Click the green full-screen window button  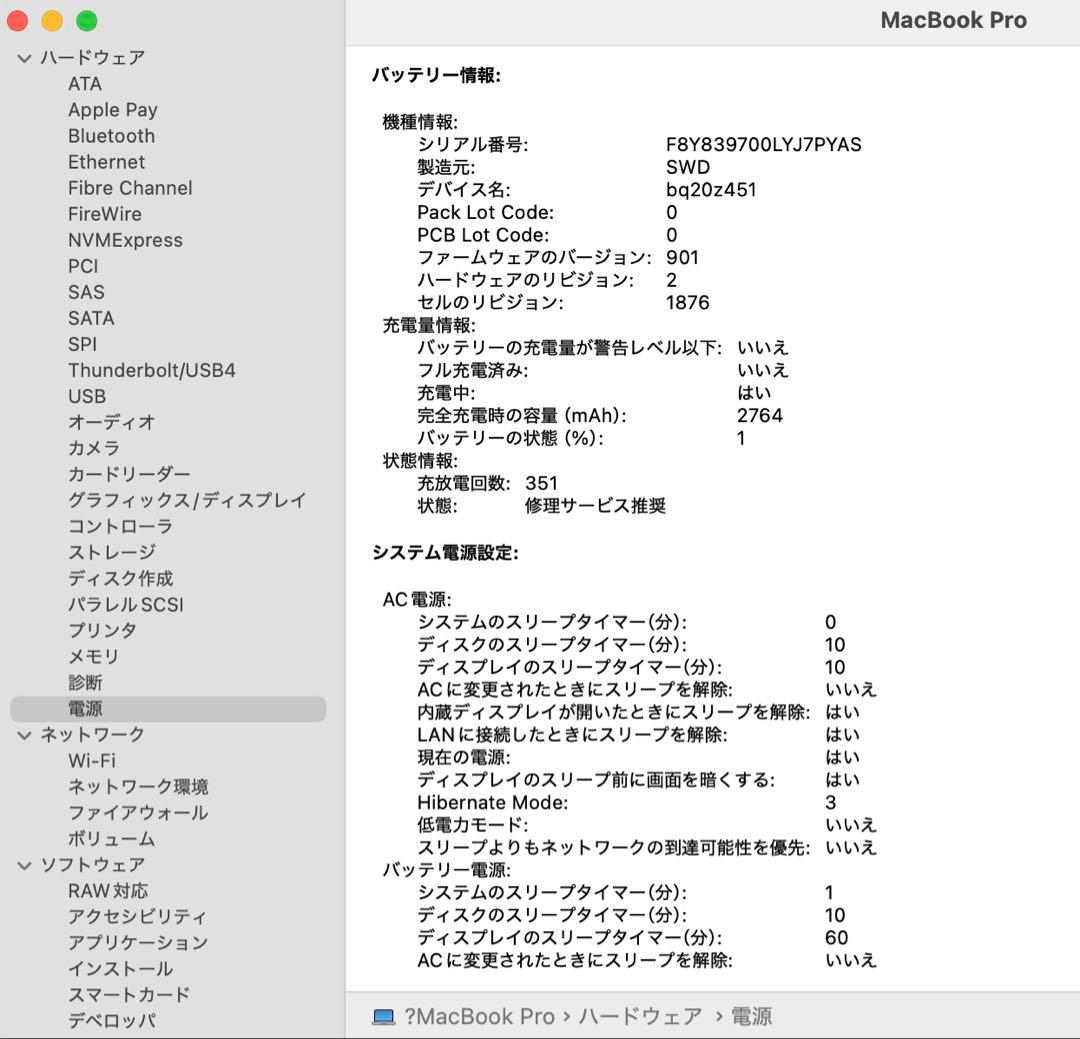87,19
